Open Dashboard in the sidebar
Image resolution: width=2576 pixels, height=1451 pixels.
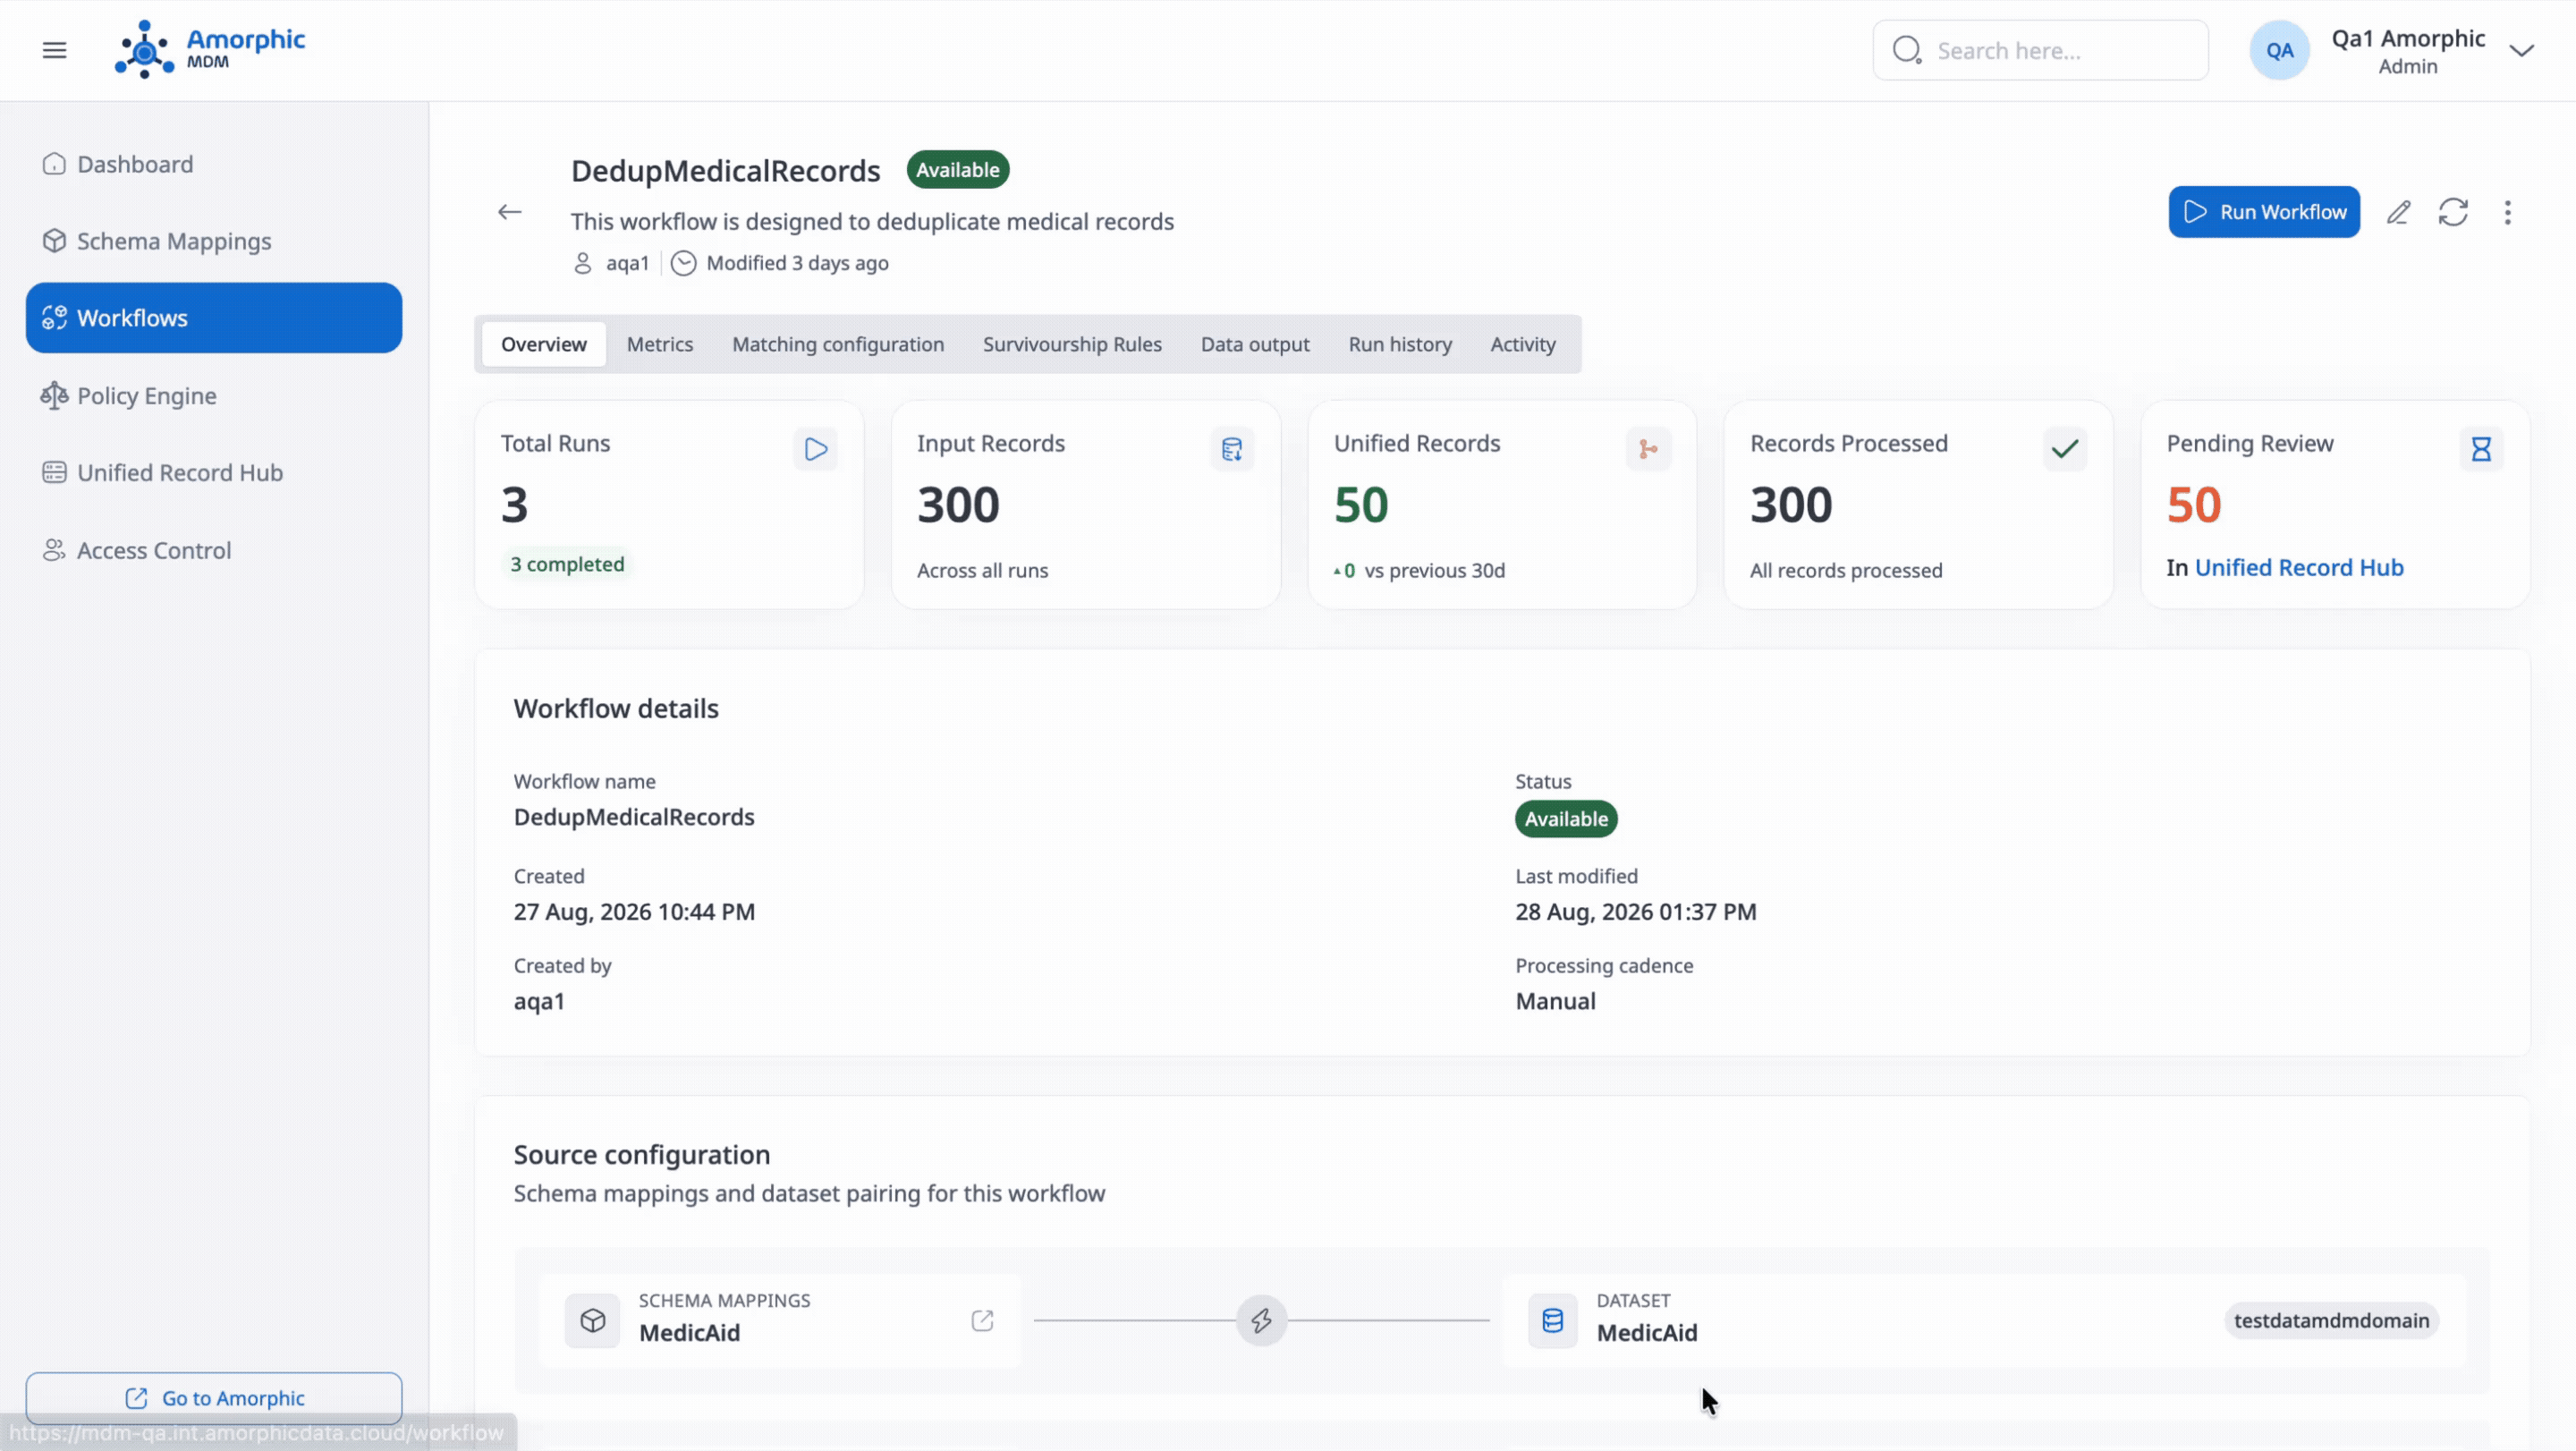point(214,164)
